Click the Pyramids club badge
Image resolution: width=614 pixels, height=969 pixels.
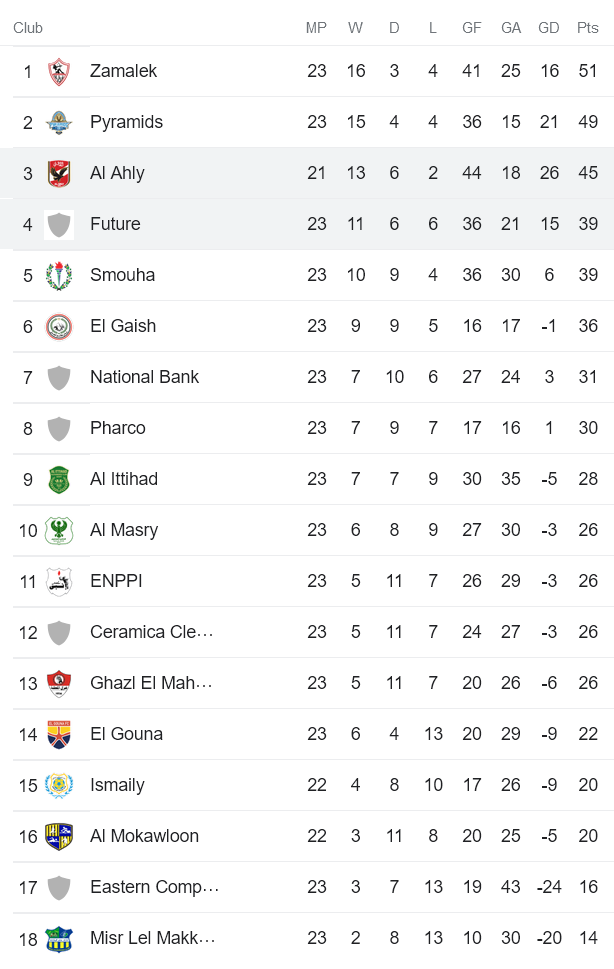[60, 122]
